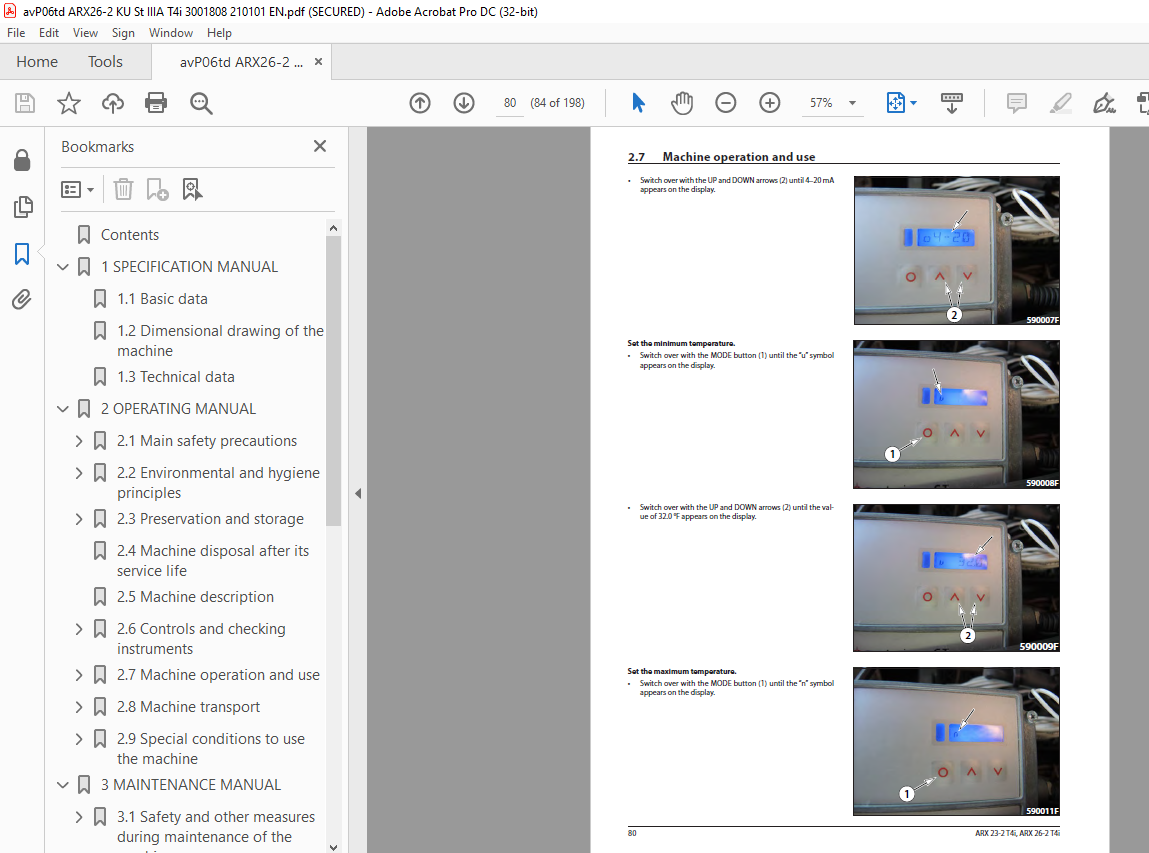Find current bookmark icon
1149x853 pixels.
point(192,190)
